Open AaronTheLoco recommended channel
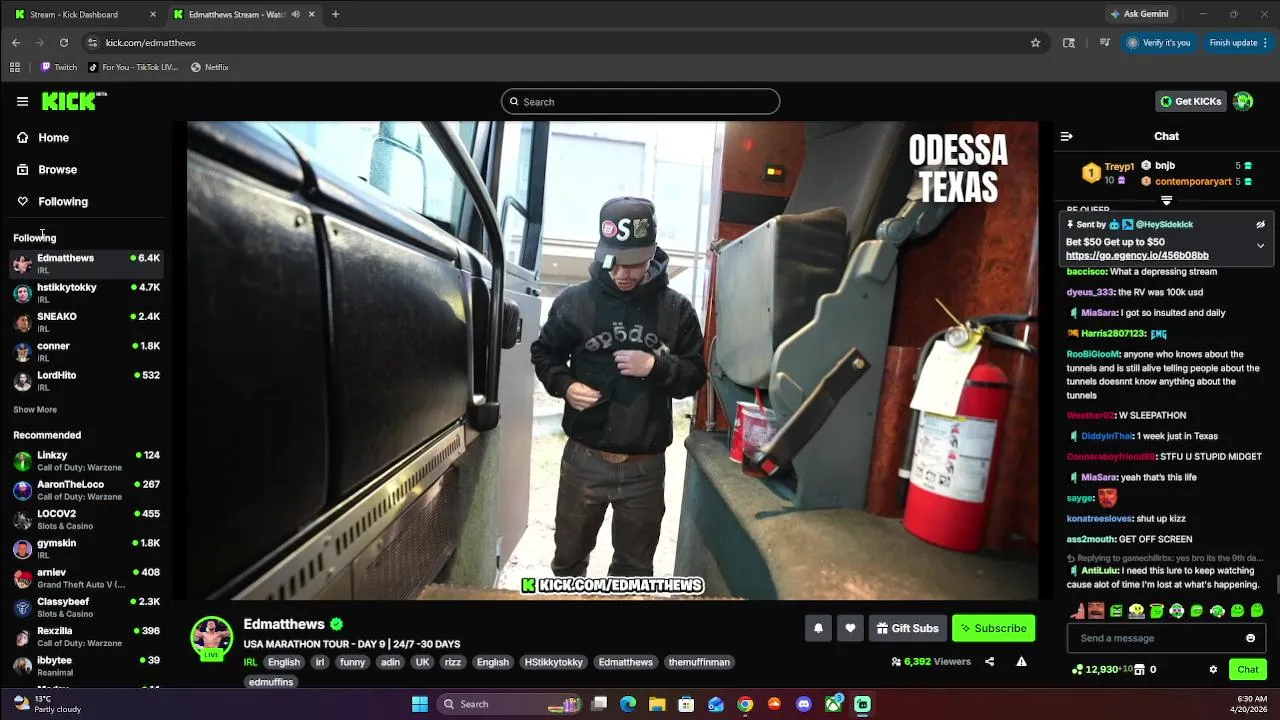Screen dimensions: 1280x720 click(x=86, y=489)
